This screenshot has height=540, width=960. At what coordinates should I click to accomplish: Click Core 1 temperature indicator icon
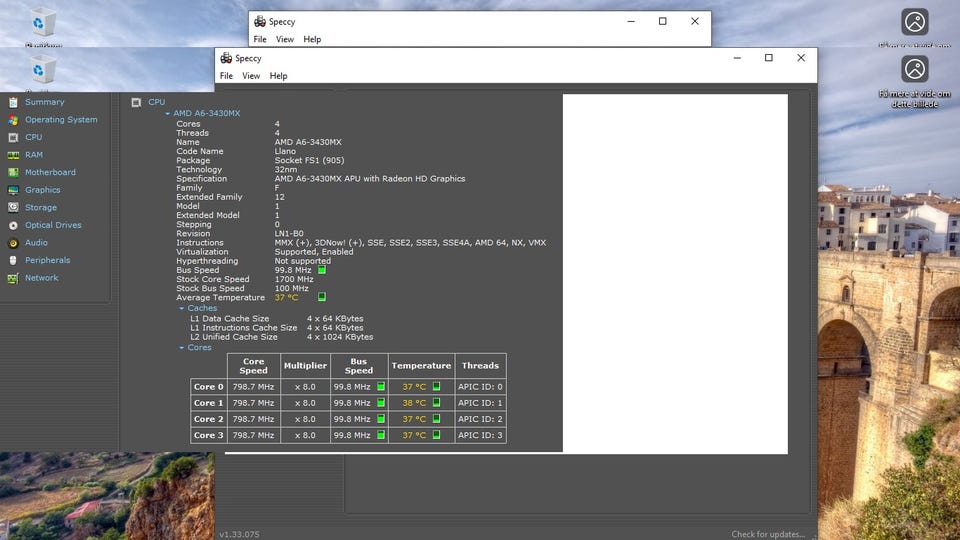pyautogui.click(x=436, y=403)
